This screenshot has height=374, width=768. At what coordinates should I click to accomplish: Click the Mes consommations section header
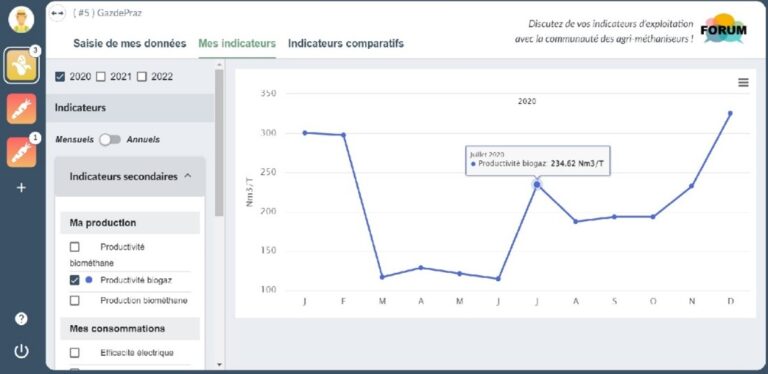pos(130,328)
